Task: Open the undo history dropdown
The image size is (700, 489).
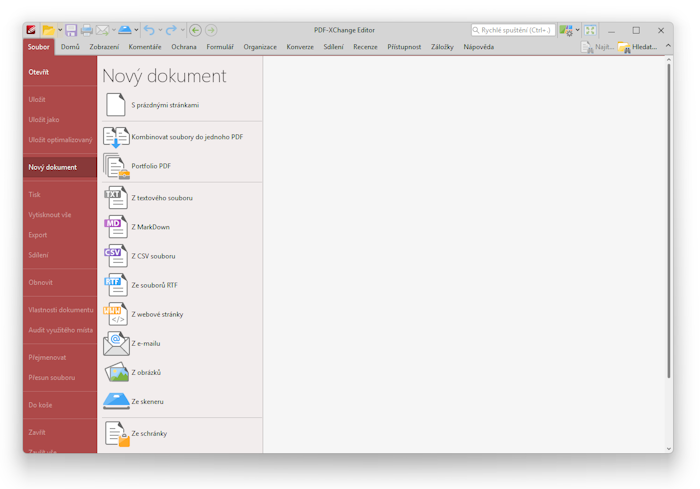Action: click(160, 30)
